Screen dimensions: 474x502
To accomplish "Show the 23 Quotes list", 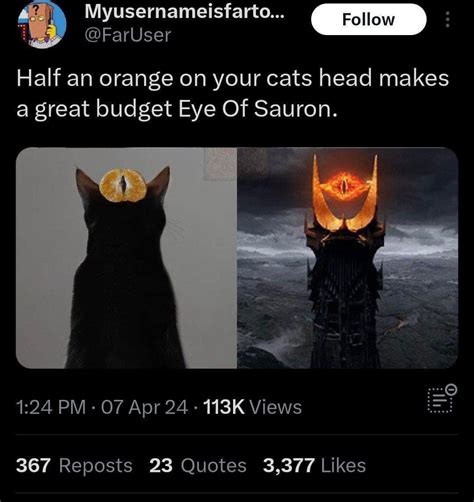I will [x=198, y=465].
